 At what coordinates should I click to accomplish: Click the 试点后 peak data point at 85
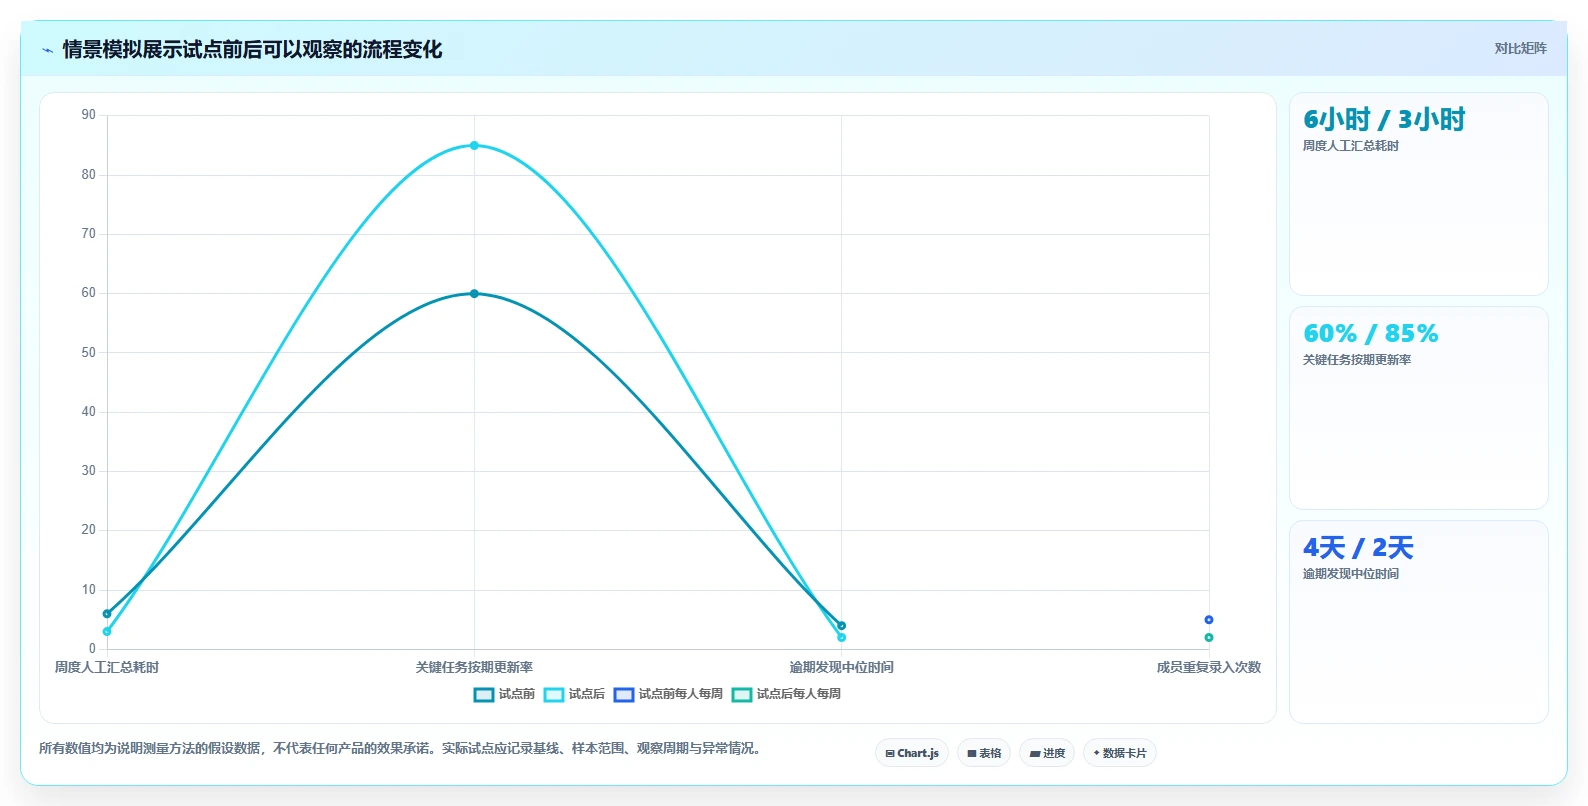474,145
